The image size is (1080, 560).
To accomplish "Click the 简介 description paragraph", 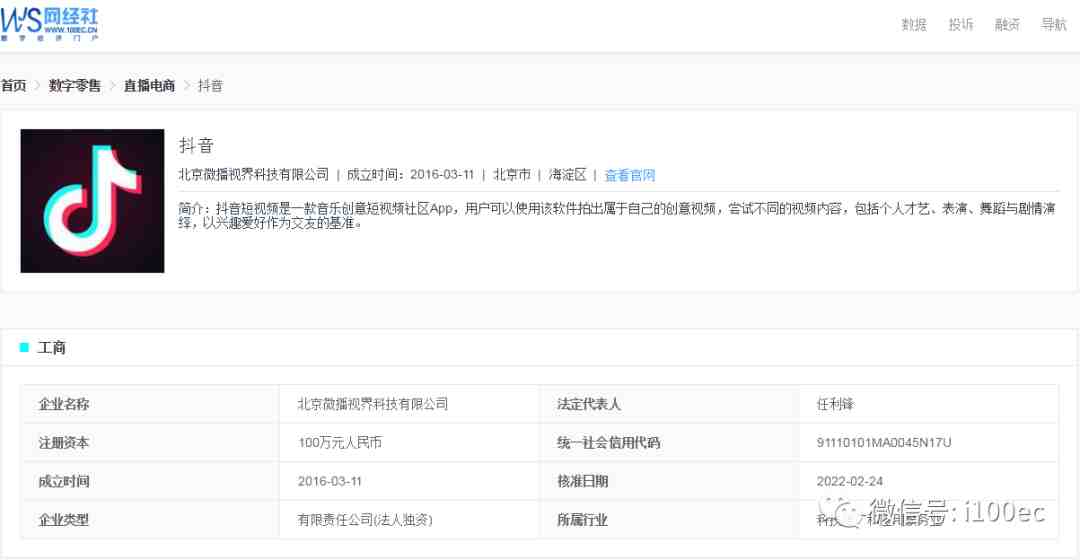I will 617,216.
